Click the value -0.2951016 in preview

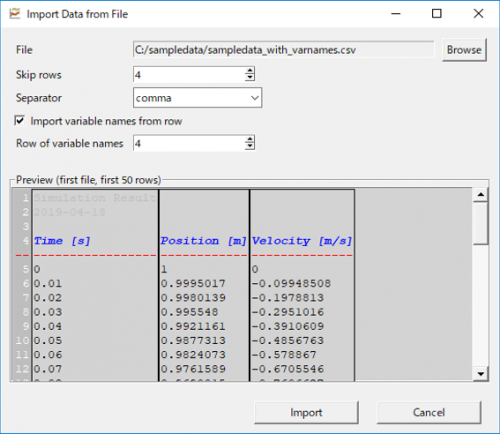(x=288, y=312)
